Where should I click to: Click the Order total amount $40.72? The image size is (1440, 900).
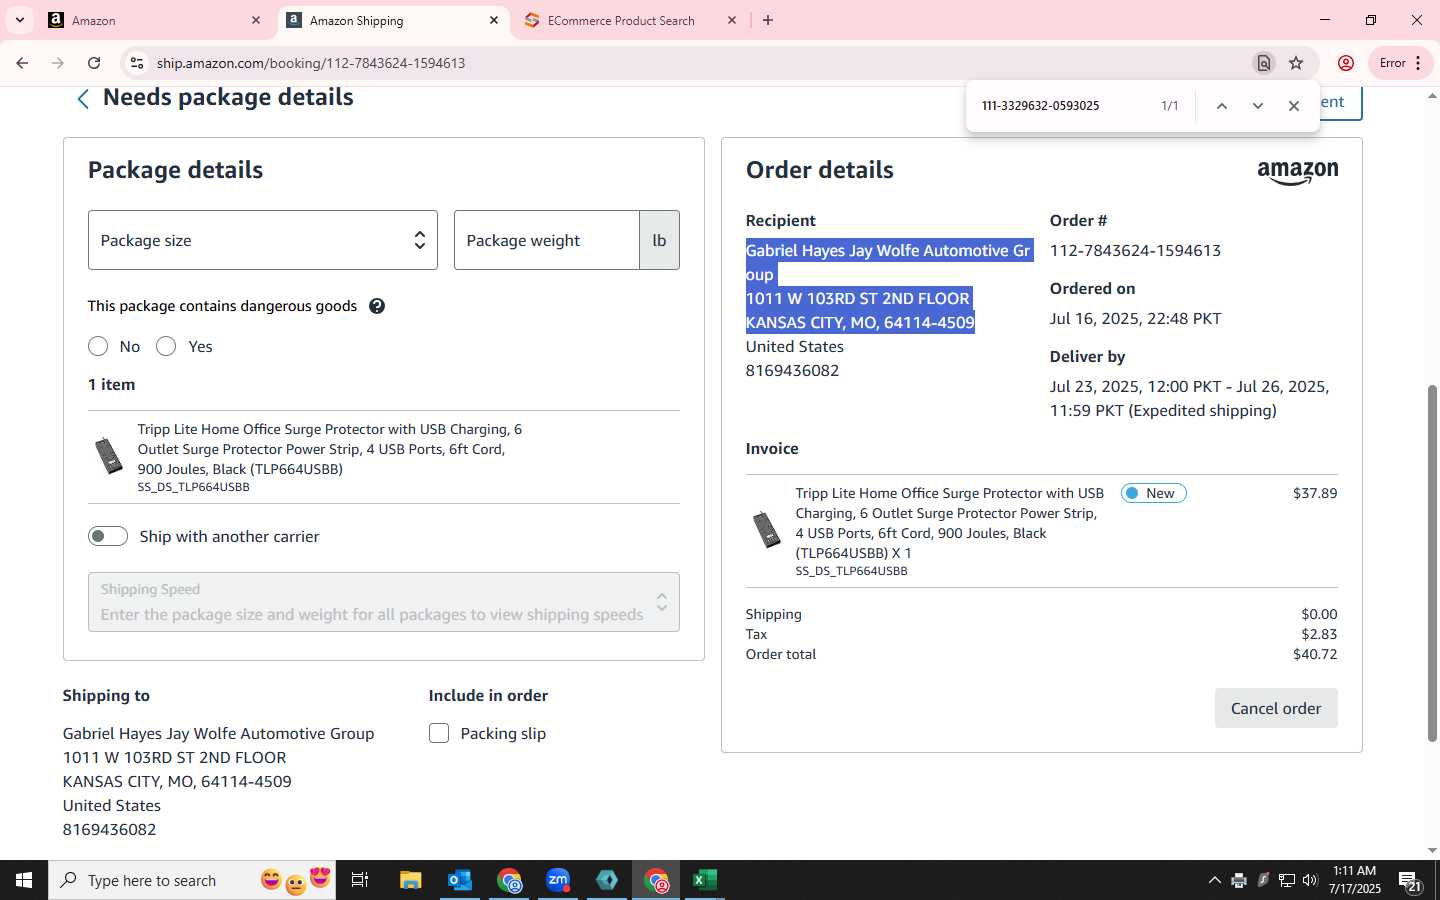1315,654
